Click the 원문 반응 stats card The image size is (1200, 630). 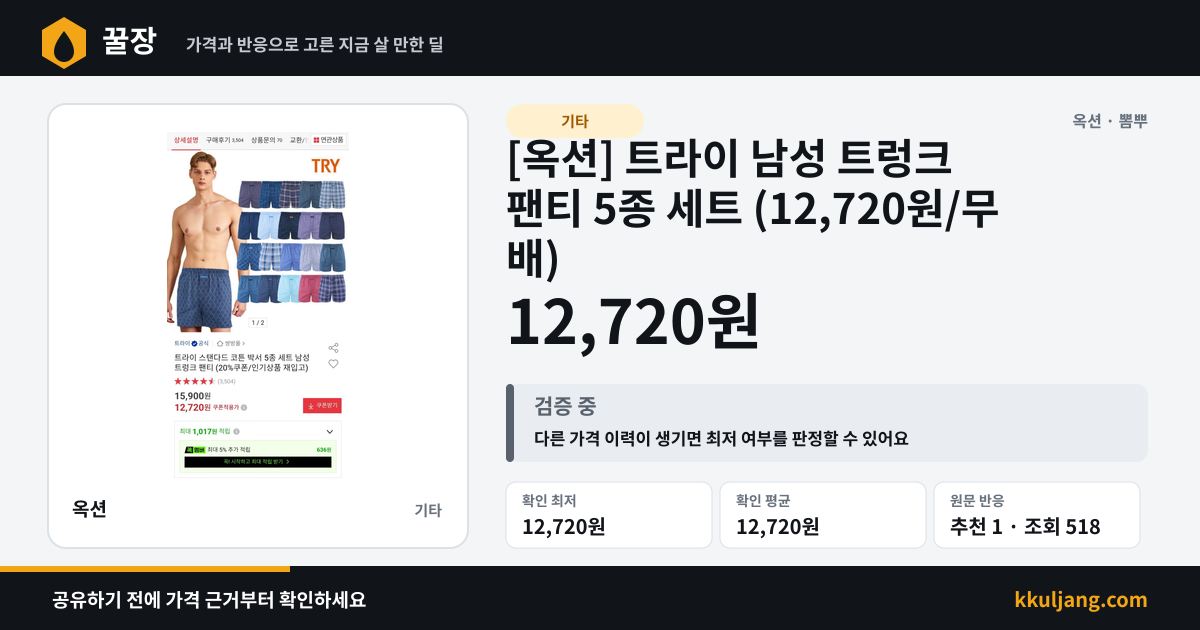coord(1037,515)
